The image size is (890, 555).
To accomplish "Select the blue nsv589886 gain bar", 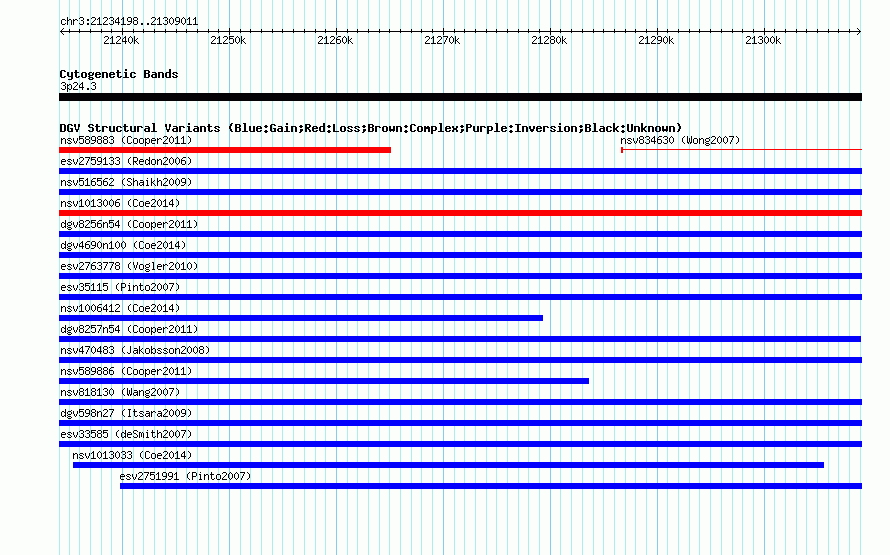I will (324, 381).
